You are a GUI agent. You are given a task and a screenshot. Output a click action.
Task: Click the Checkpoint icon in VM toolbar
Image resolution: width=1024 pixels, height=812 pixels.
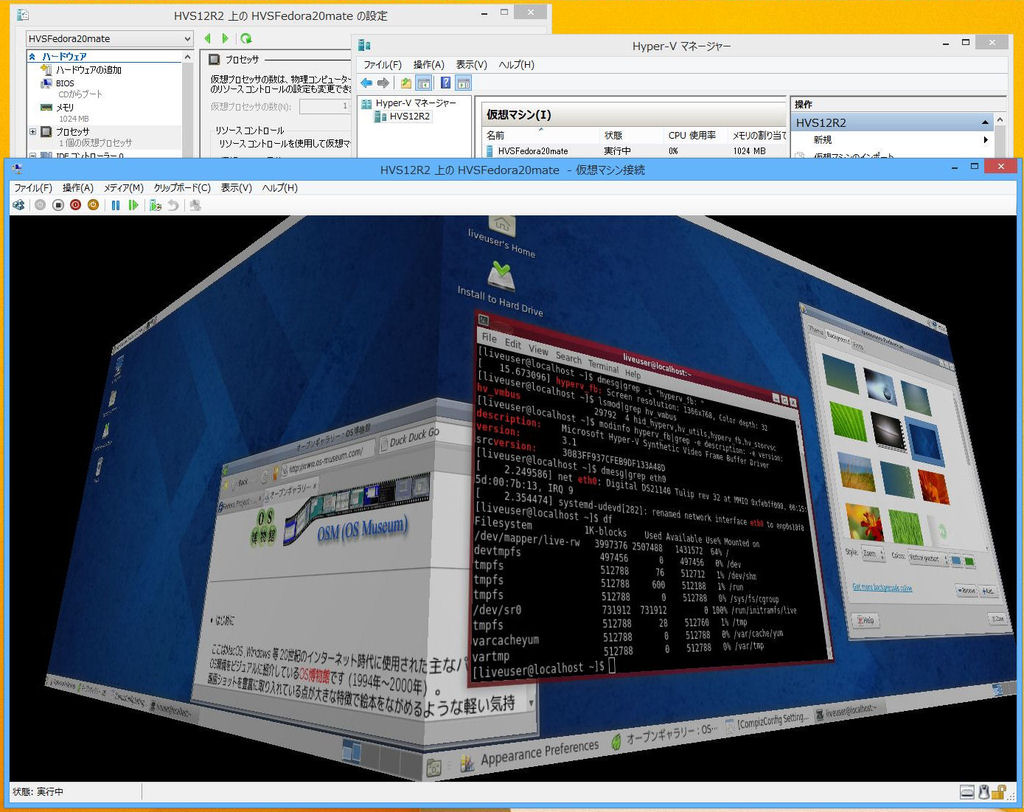(155, 205)
